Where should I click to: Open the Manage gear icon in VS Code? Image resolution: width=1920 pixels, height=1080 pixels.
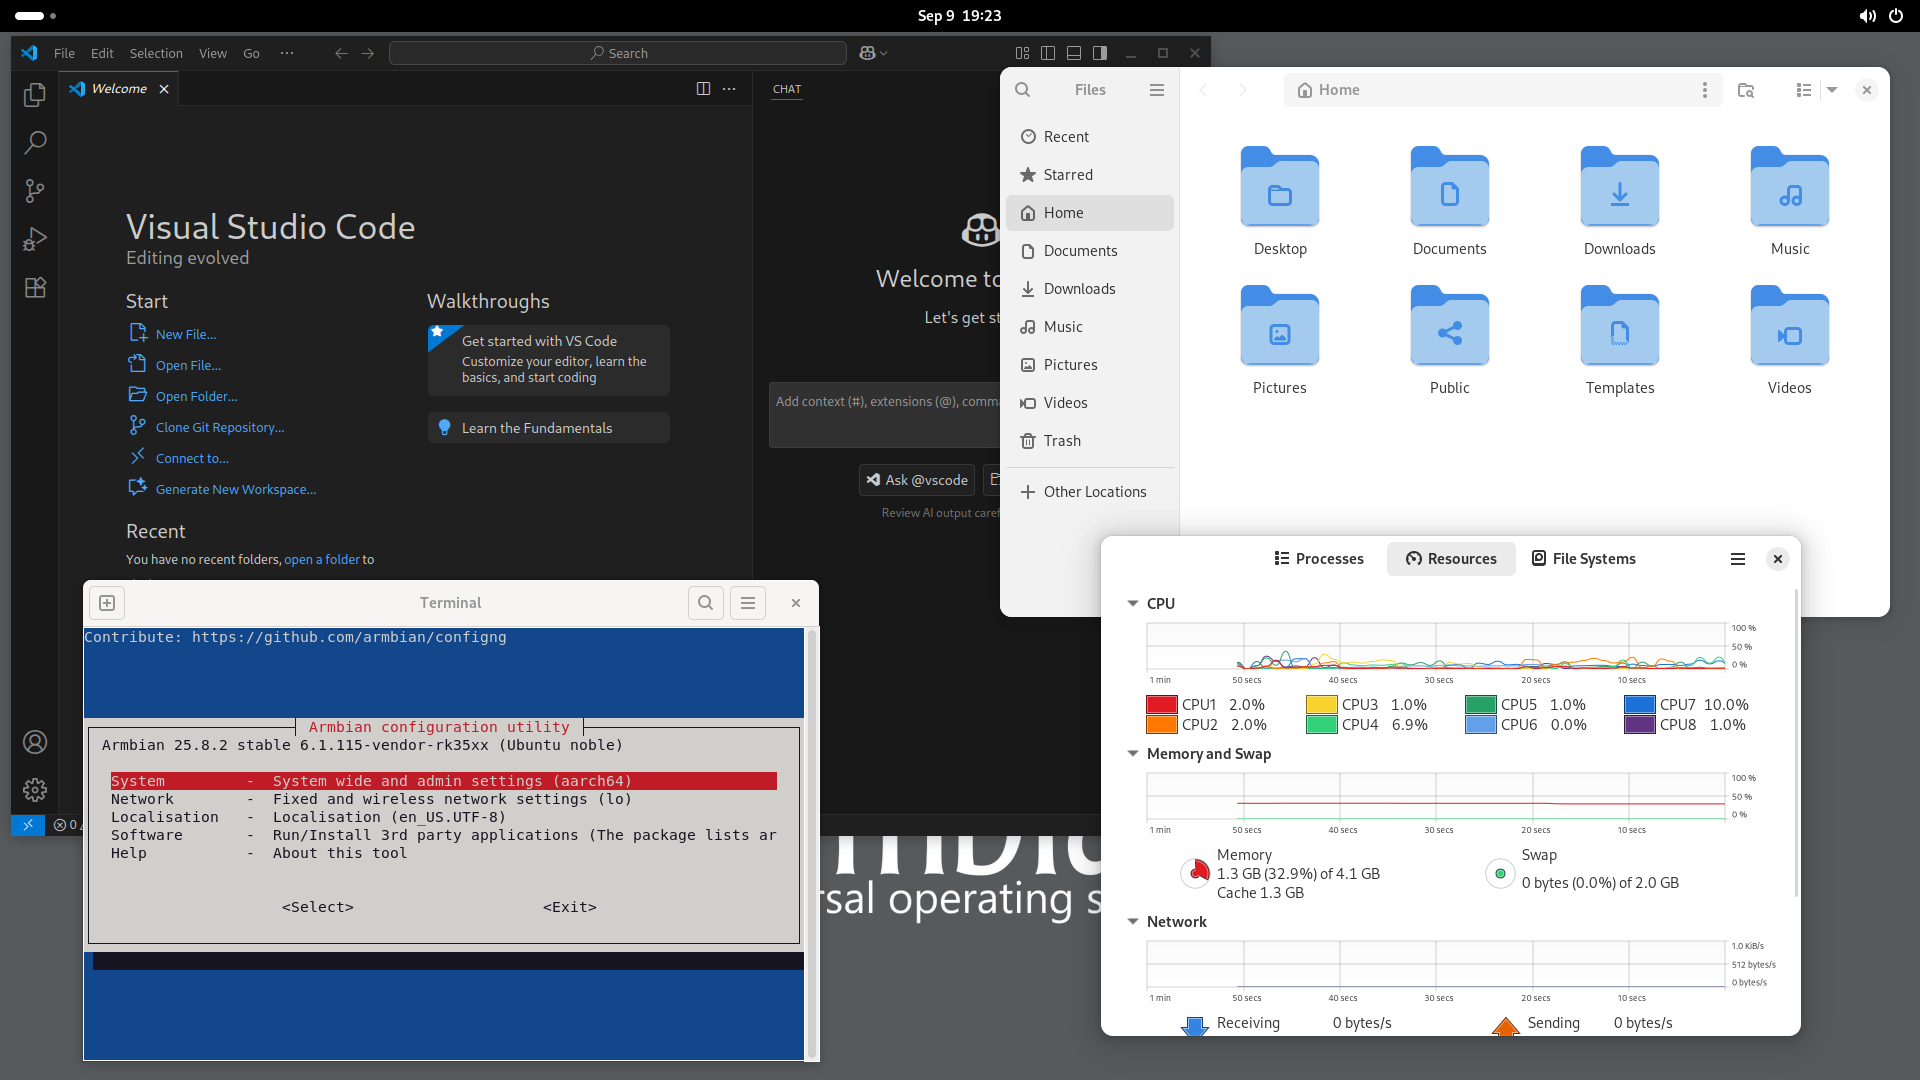click(x=35, y=790)
